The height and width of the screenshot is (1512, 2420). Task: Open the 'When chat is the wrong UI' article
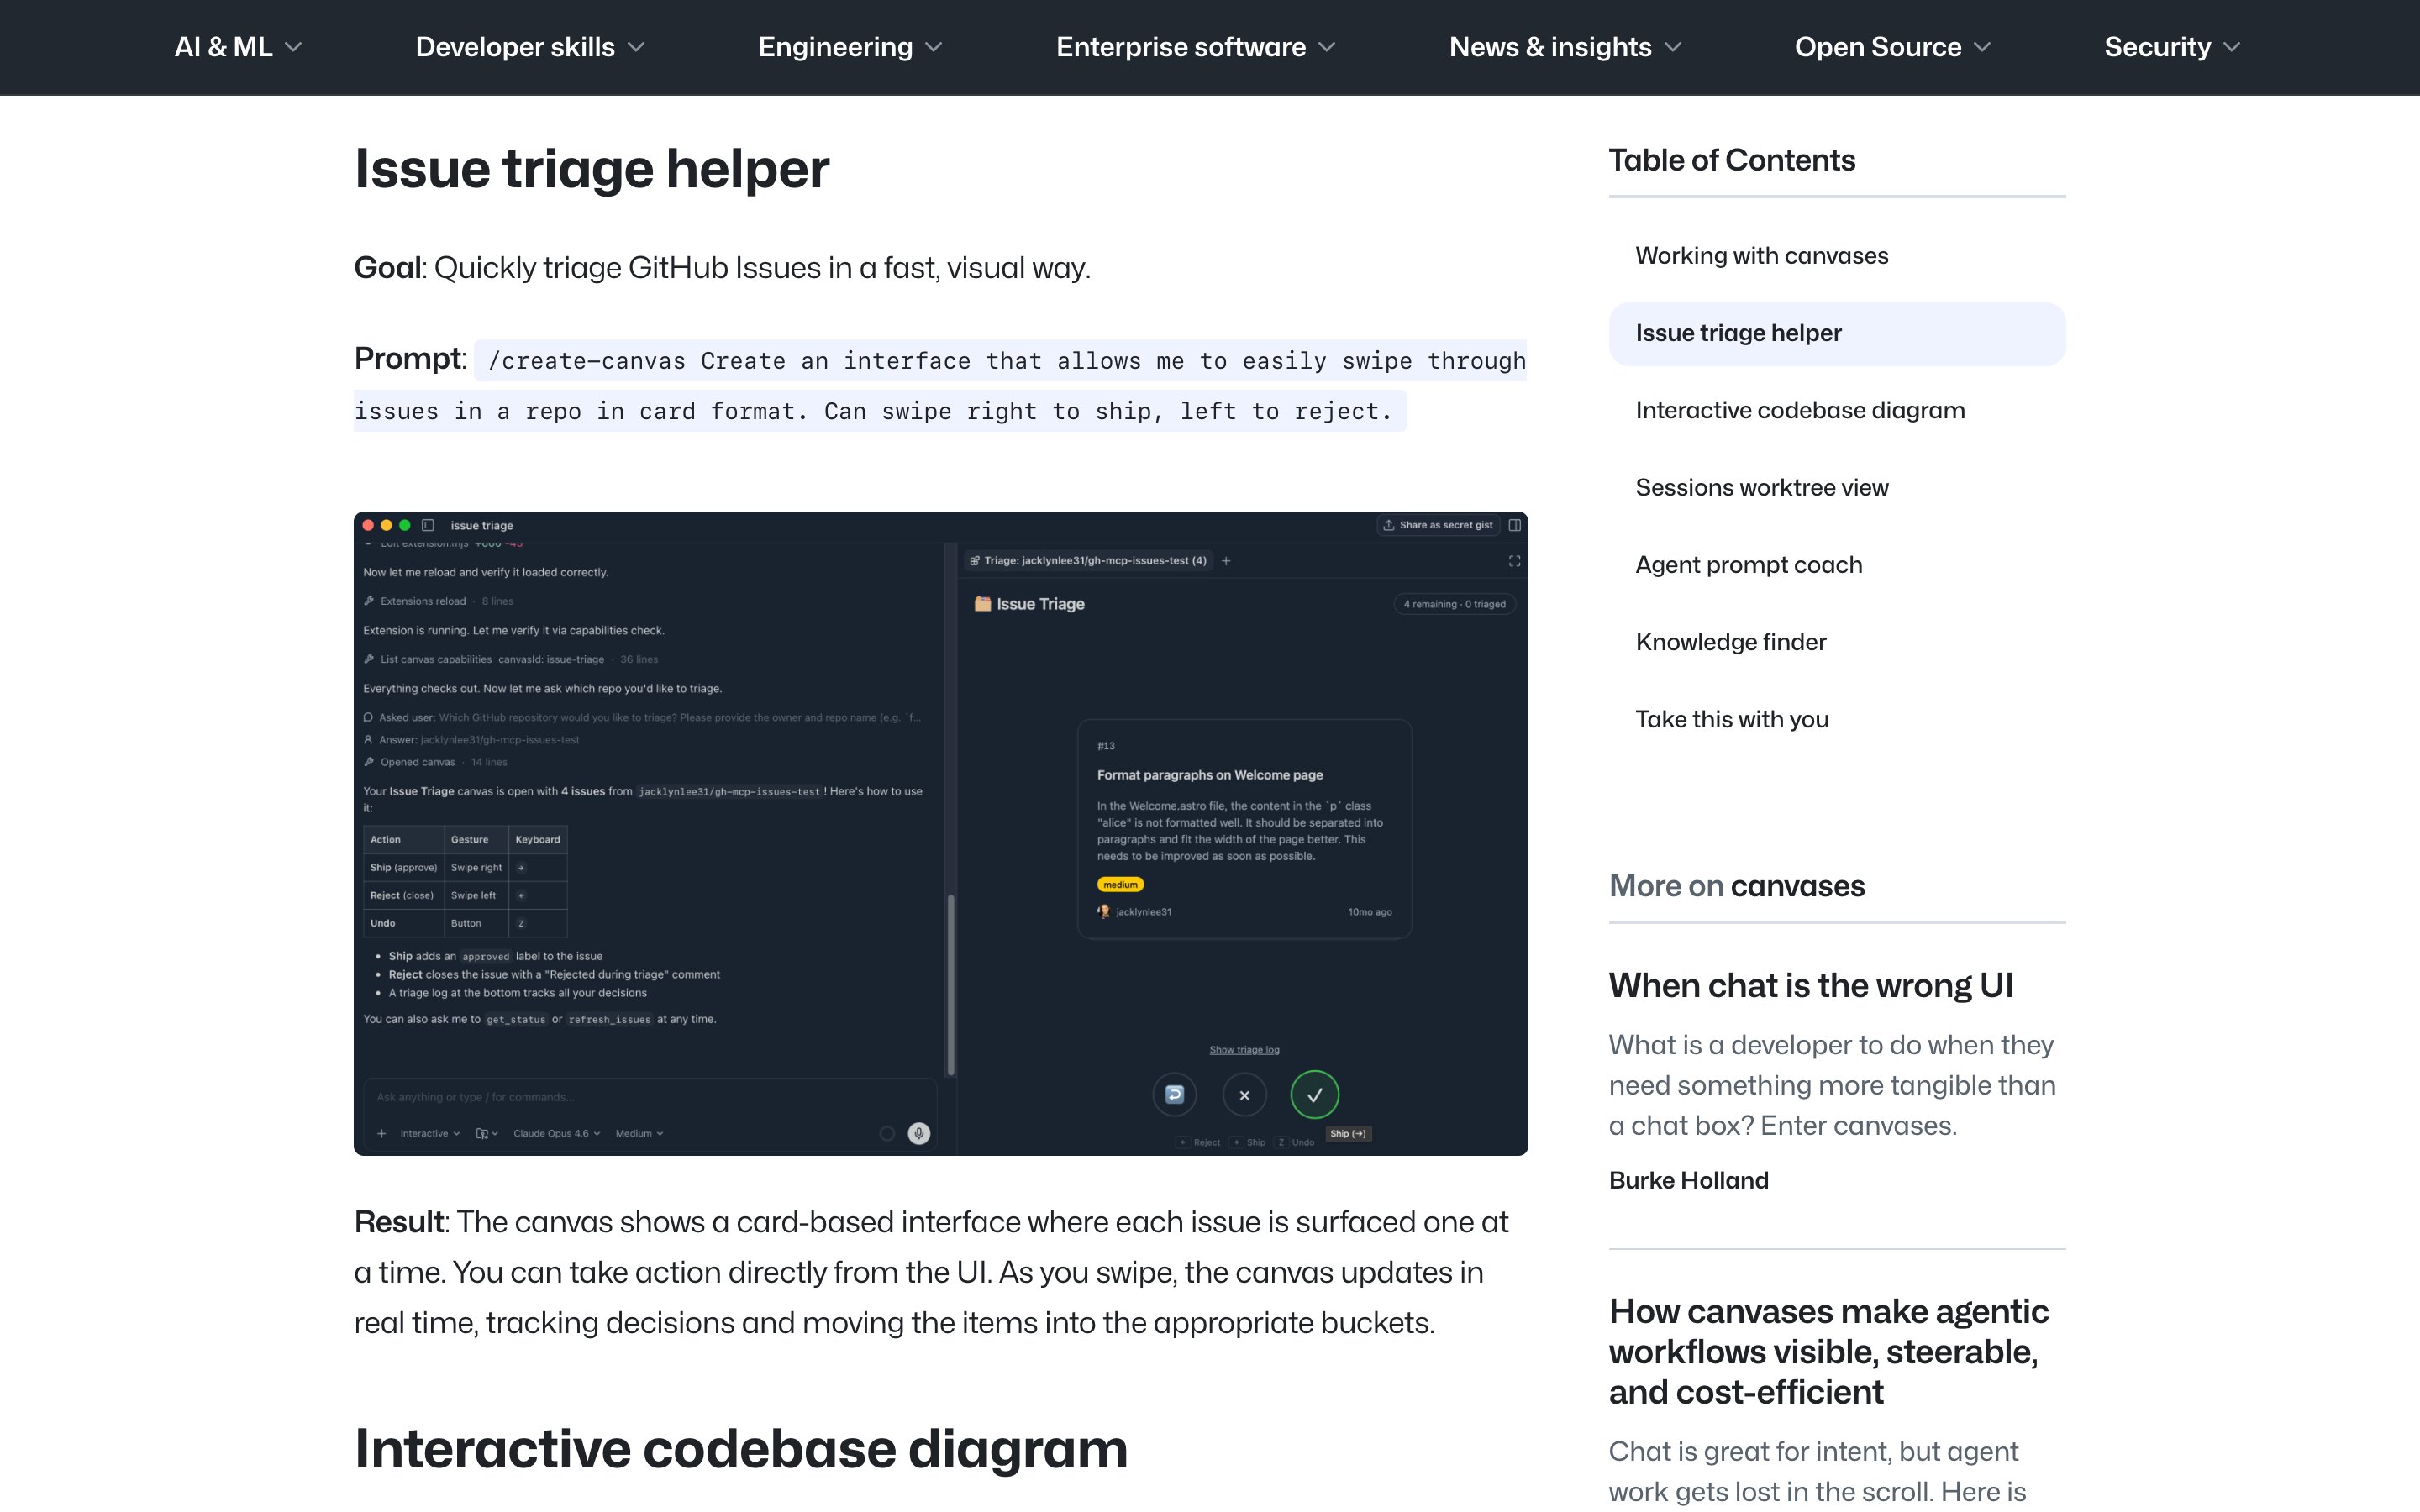1810,986
